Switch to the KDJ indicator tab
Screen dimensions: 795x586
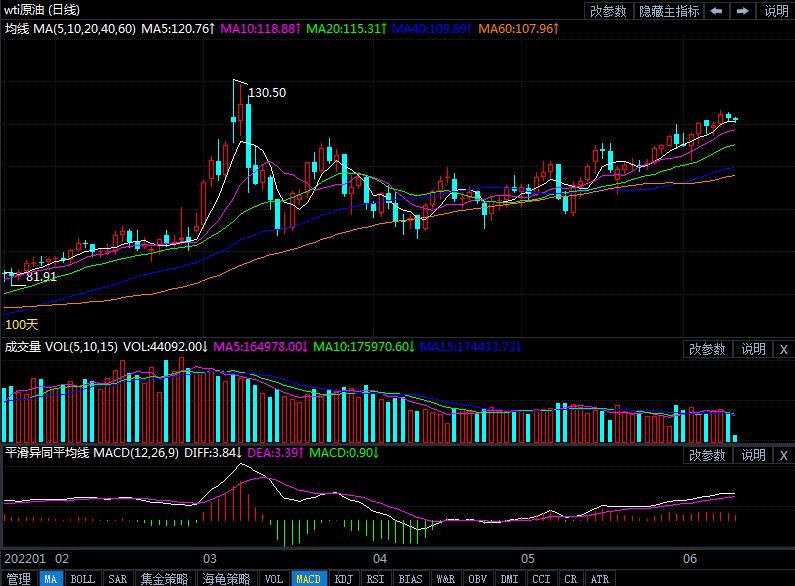pyautogui.click(x=343, y=578)
